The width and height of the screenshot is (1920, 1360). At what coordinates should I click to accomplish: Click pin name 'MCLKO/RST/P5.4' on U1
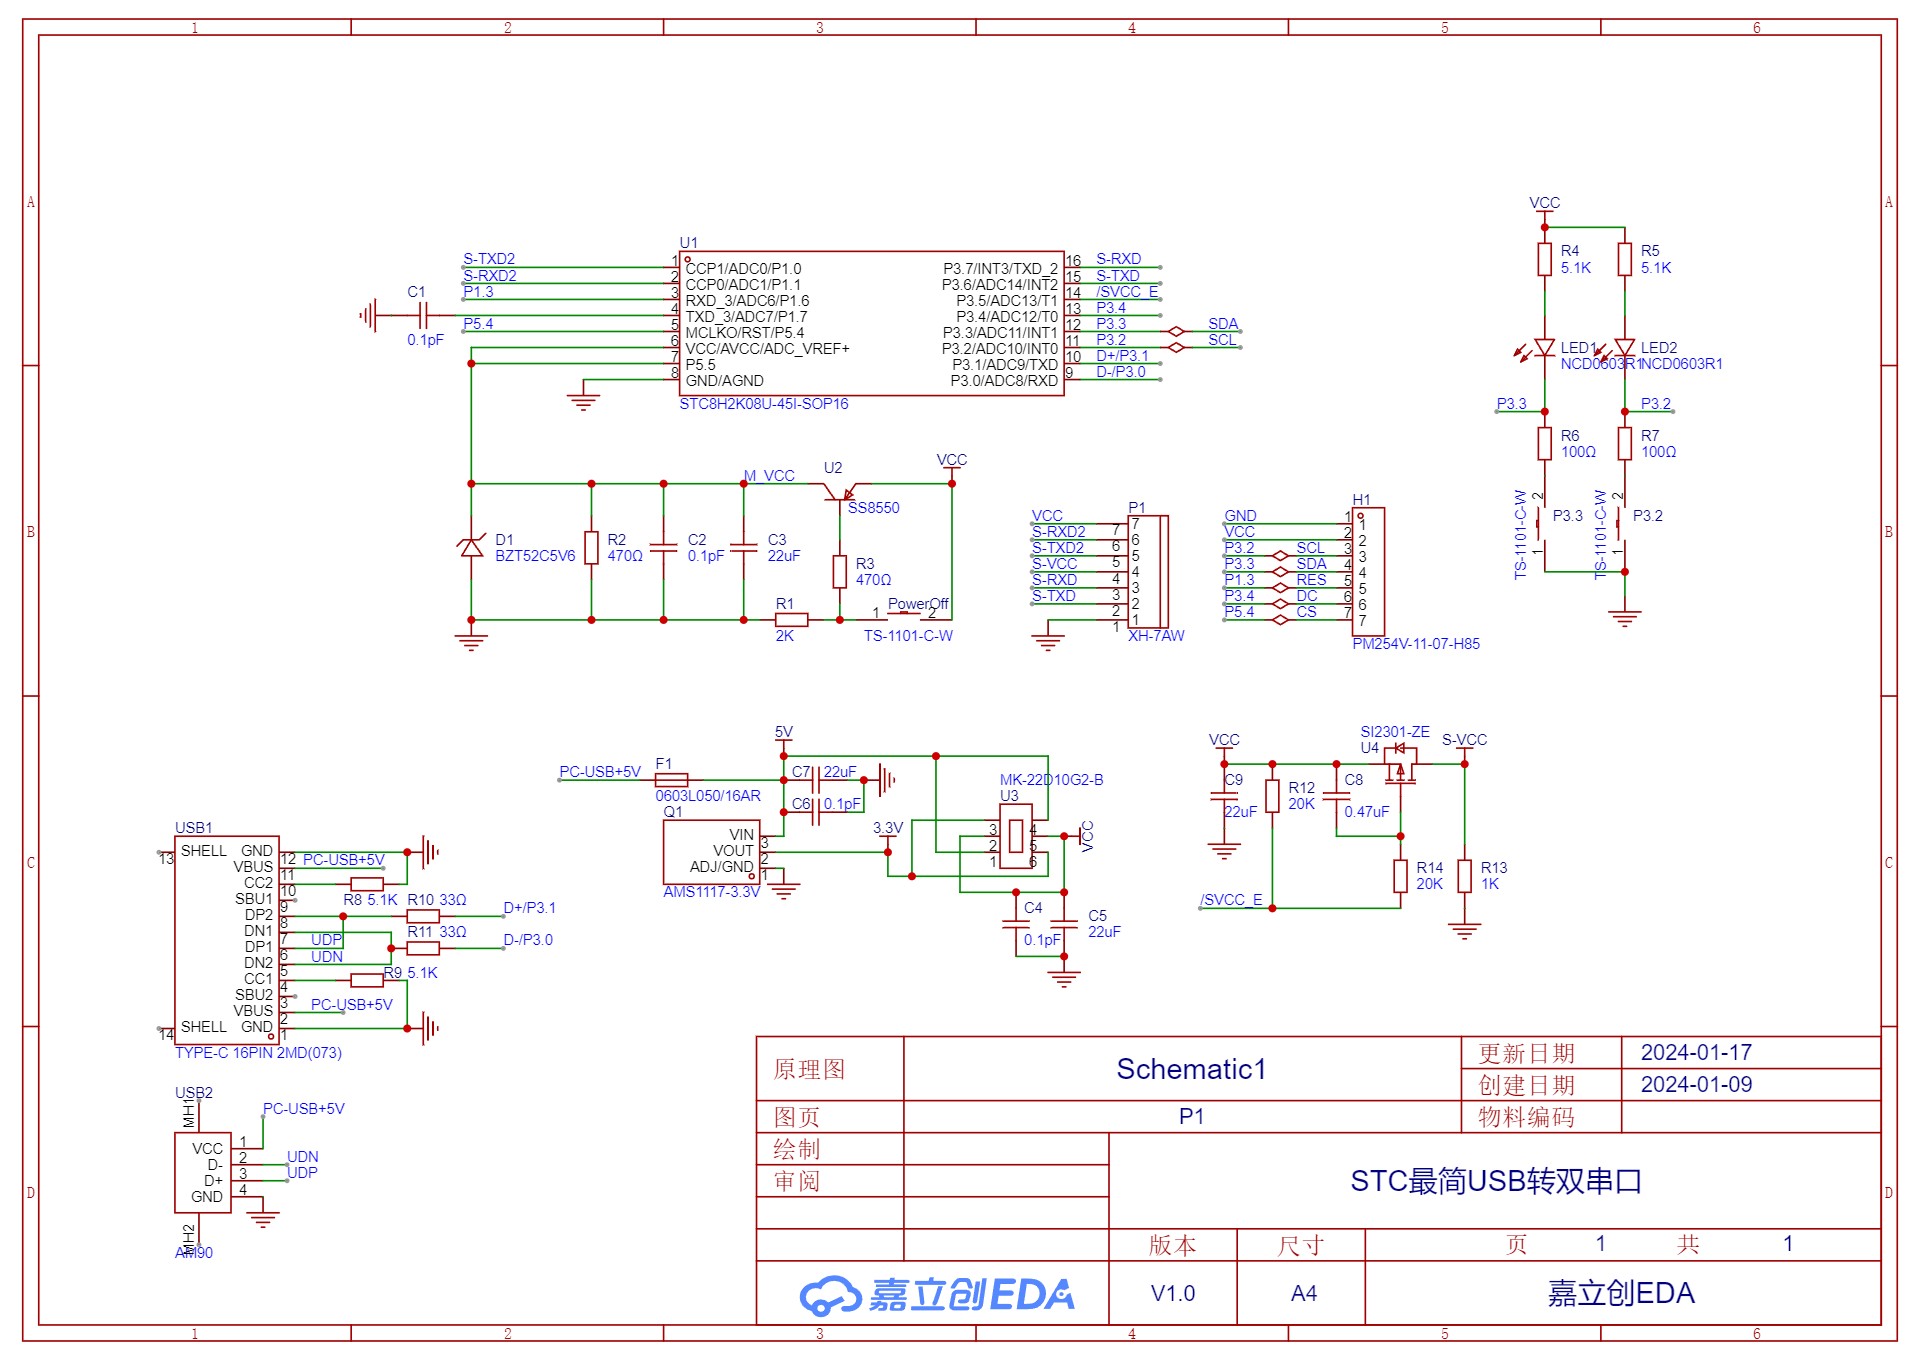(x=744, y=333)
